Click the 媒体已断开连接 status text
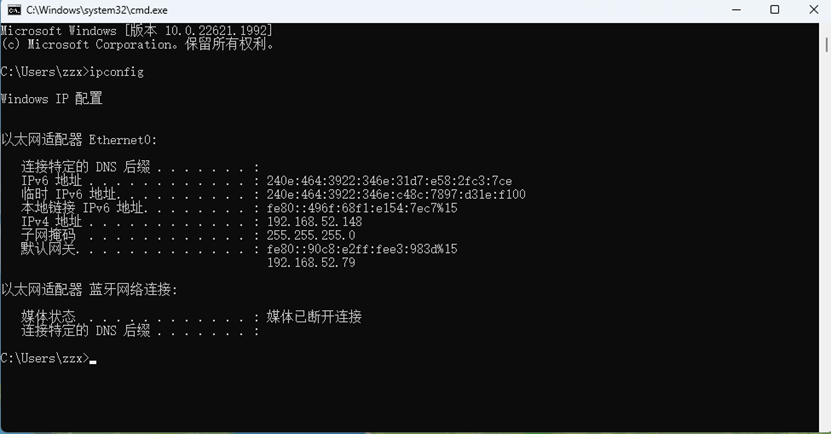The height and width of the screenshot is (434, 831). tap(314, 317)
